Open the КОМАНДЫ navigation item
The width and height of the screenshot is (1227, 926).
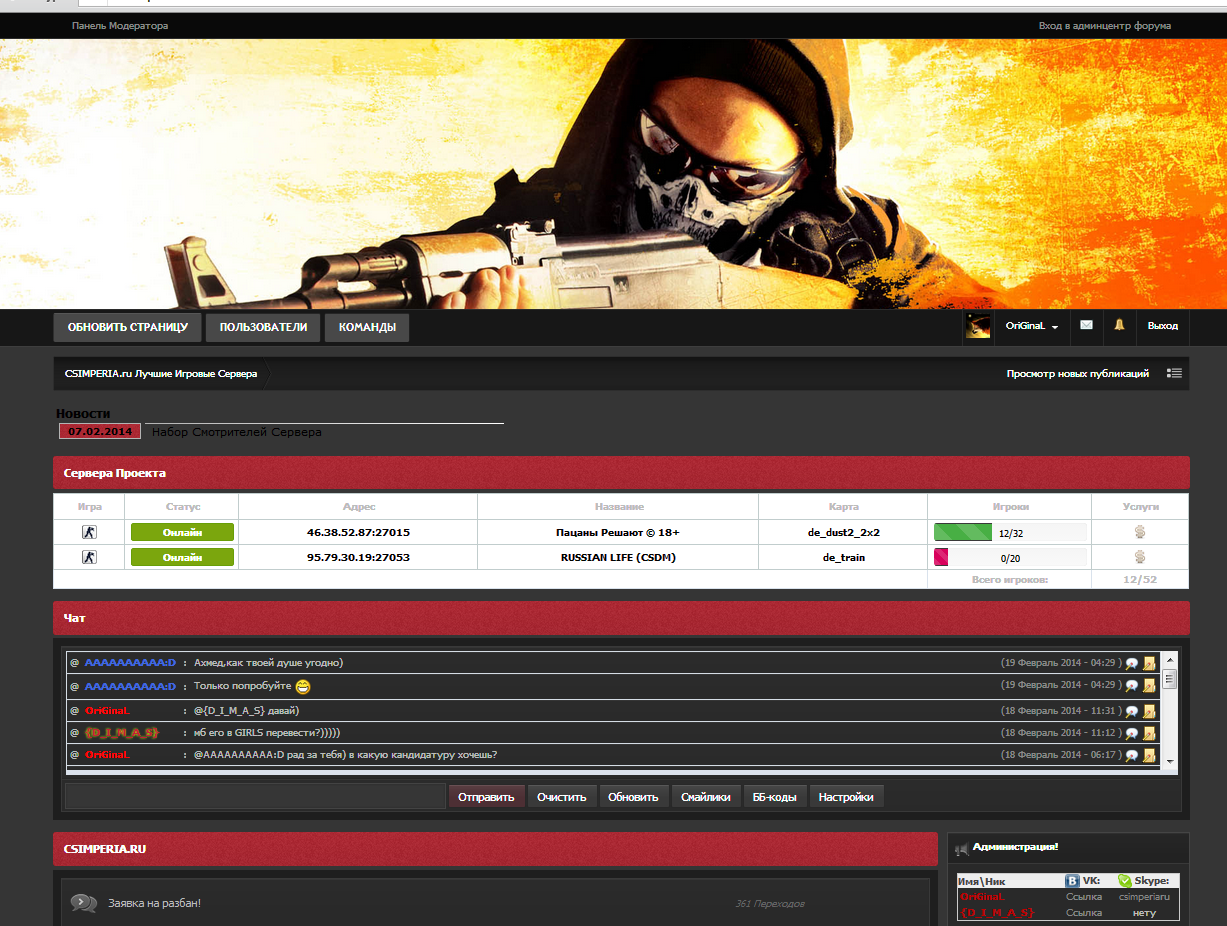pyautogui.click(x=367, y=327)
